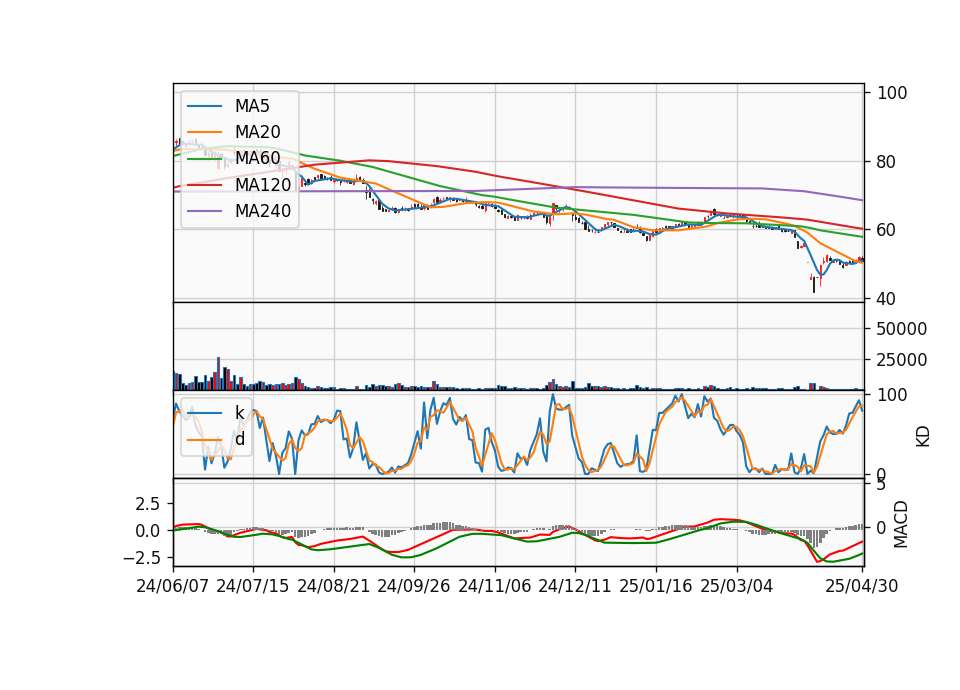This screenshot has width=960, height=690.
Task: Click the orange MA20 legend line sample
Action: coord(204,132)
